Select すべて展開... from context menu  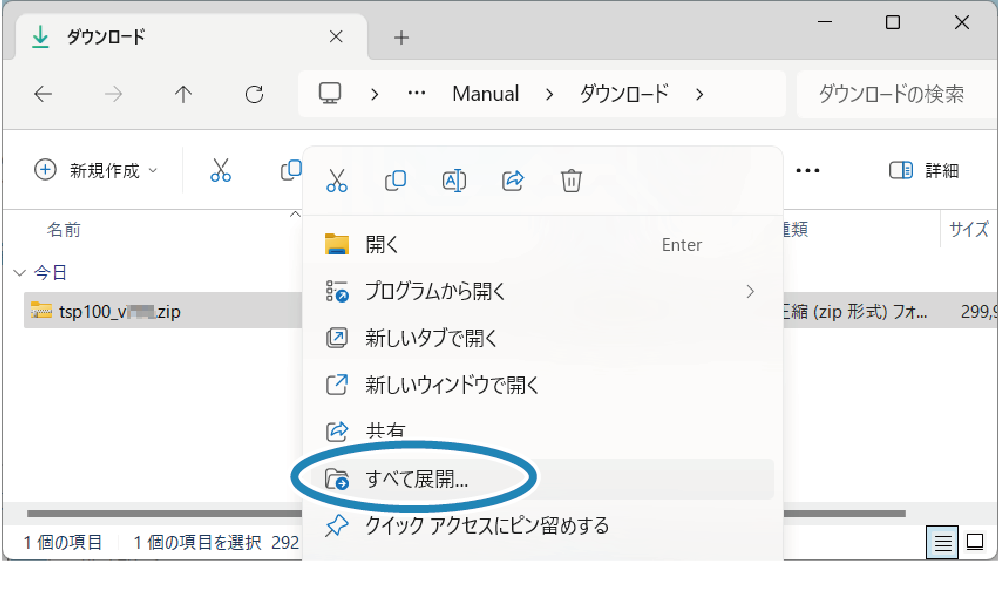click(417, 480)
